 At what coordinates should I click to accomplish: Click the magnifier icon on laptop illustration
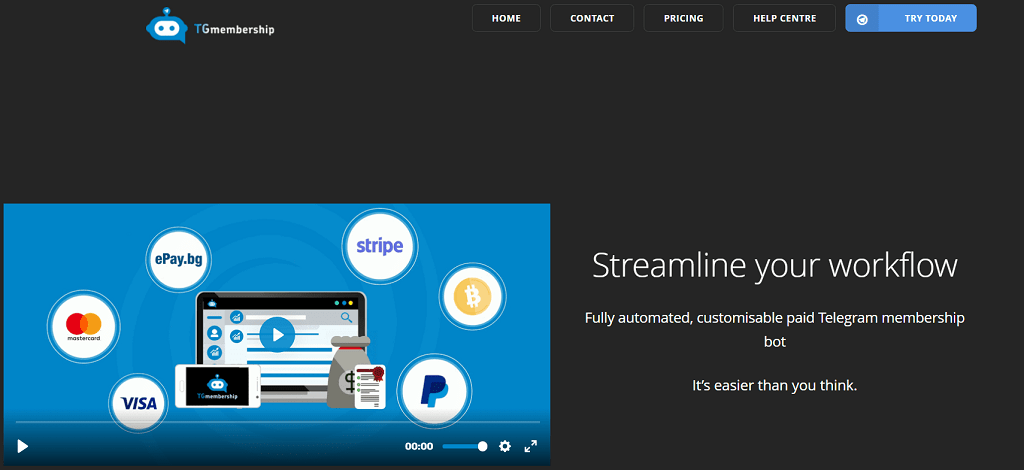coord(347,317)
